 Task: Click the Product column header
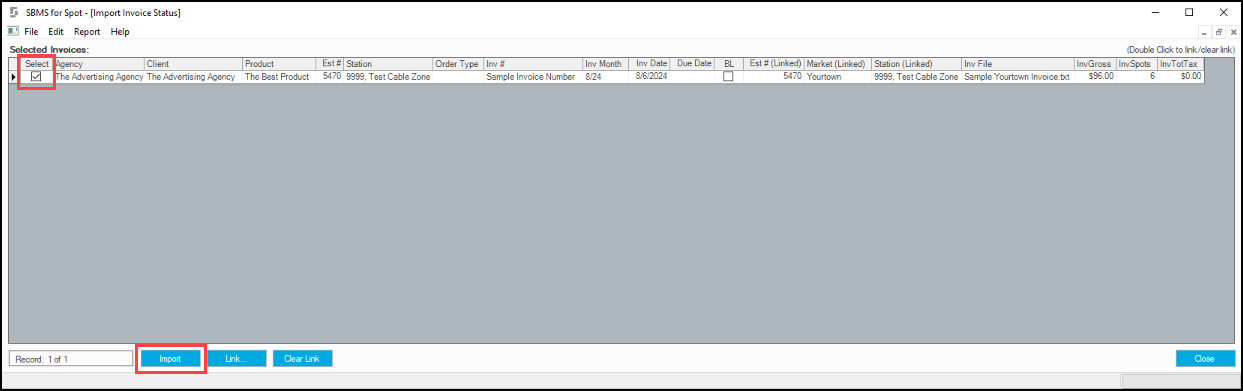pos(278,64)
